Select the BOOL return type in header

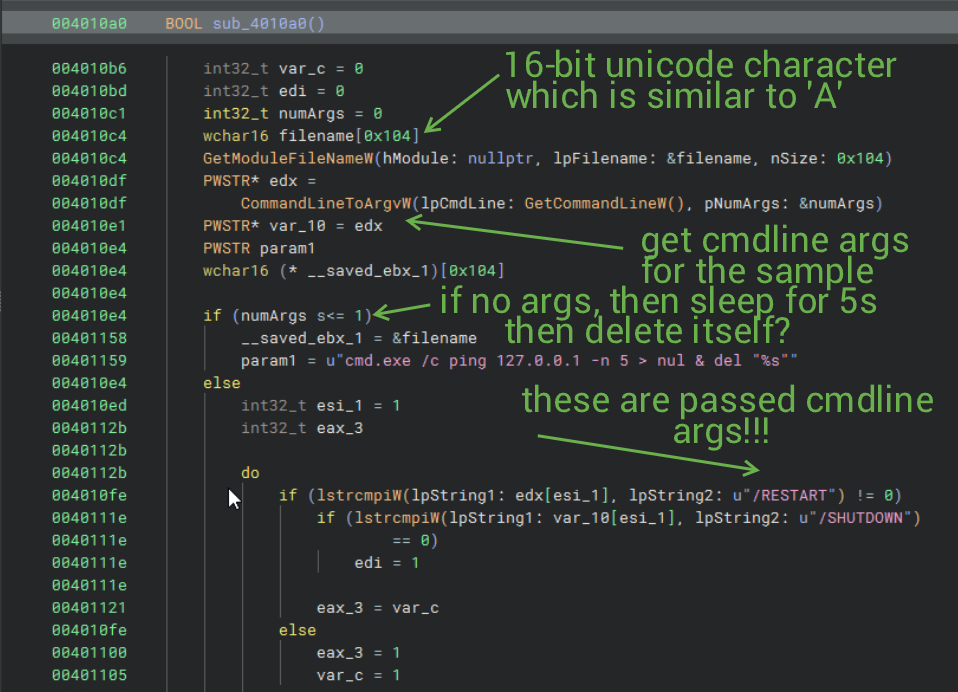click(x=184, y=23)
